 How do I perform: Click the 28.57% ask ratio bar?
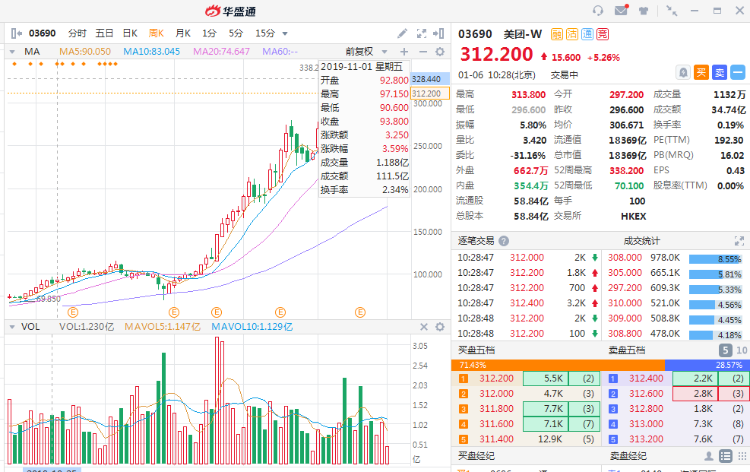coord(707,365)
